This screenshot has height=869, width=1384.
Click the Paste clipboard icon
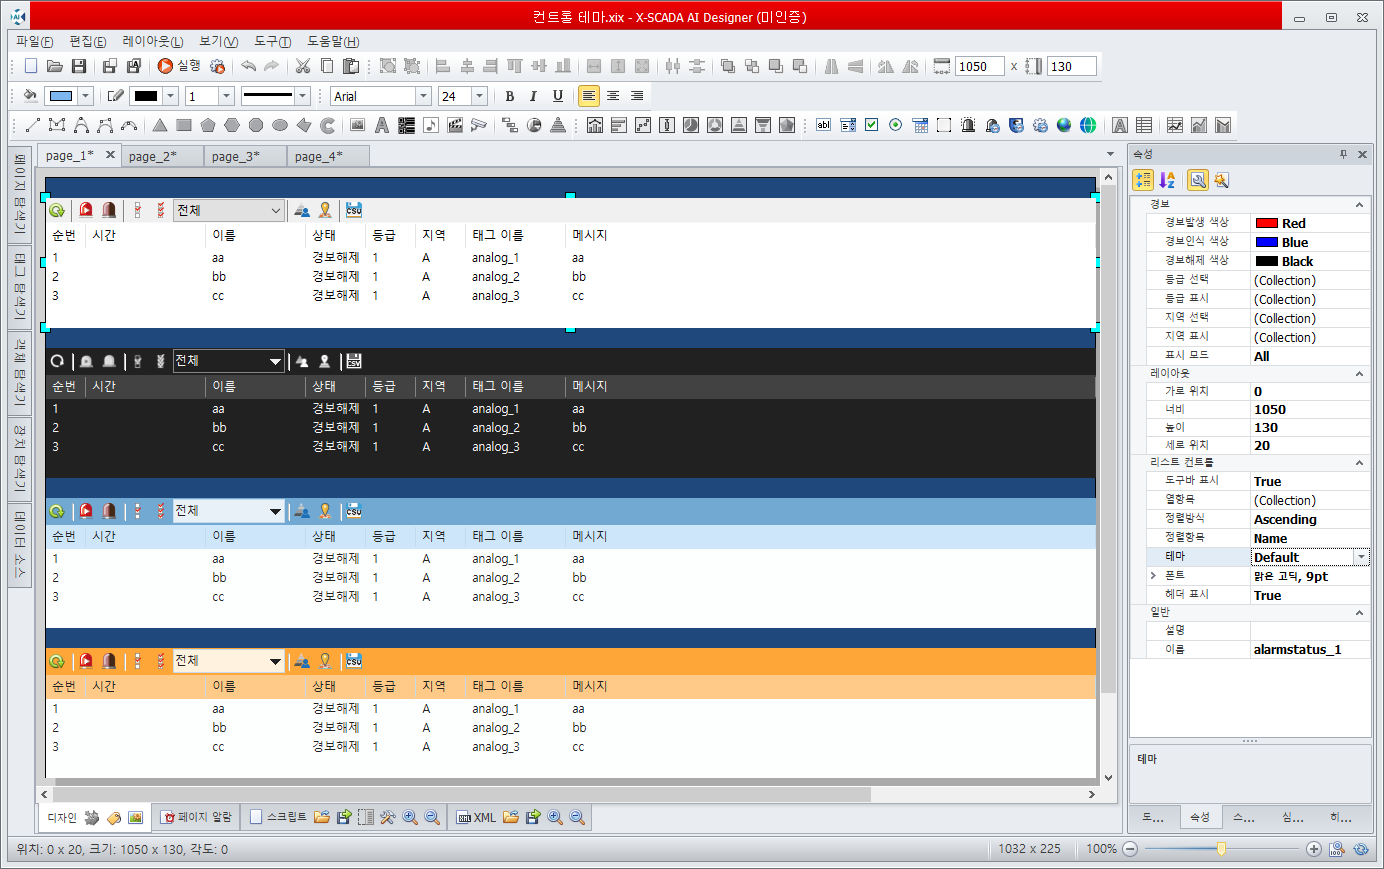tap(351, 66)
